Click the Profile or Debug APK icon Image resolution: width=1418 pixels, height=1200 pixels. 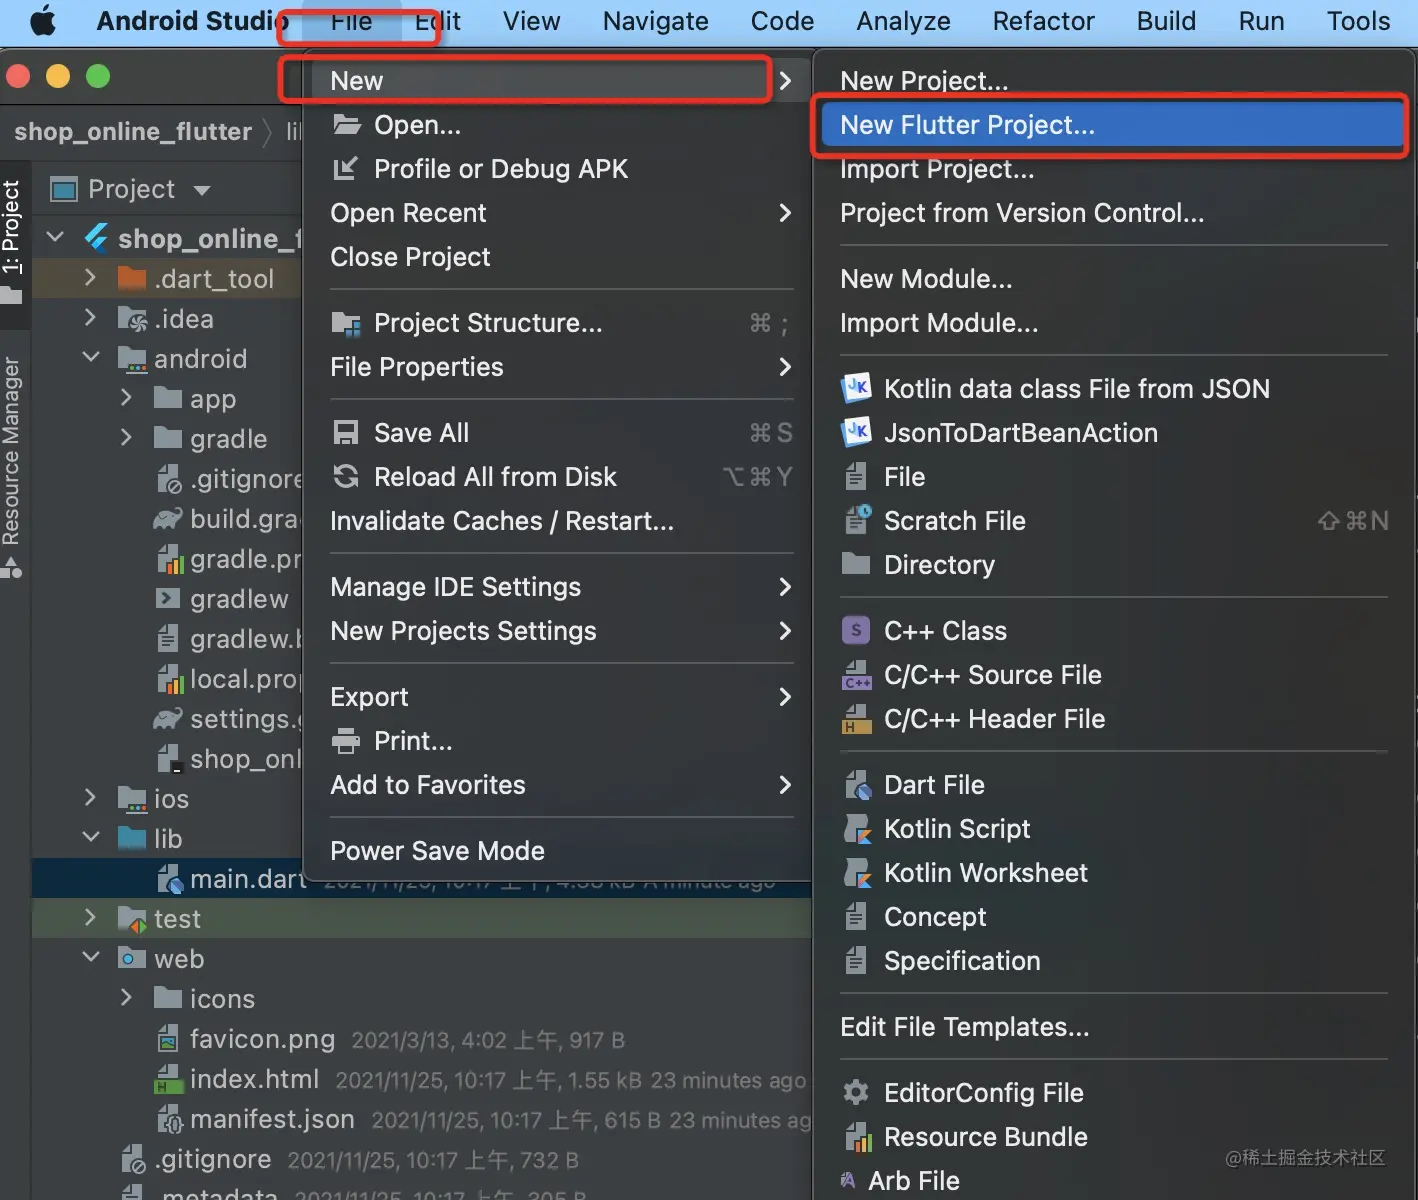click(x=345, y=168)
